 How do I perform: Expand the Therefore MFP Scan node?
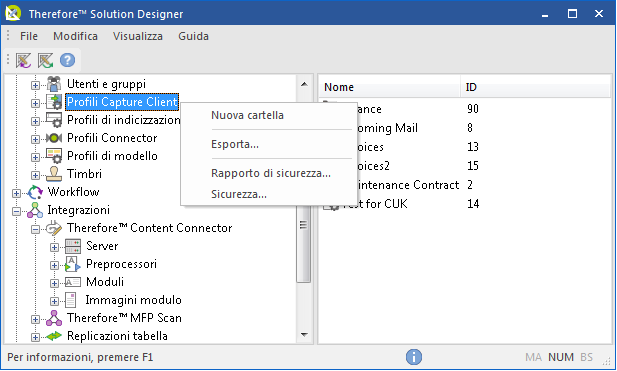[35, 319]
